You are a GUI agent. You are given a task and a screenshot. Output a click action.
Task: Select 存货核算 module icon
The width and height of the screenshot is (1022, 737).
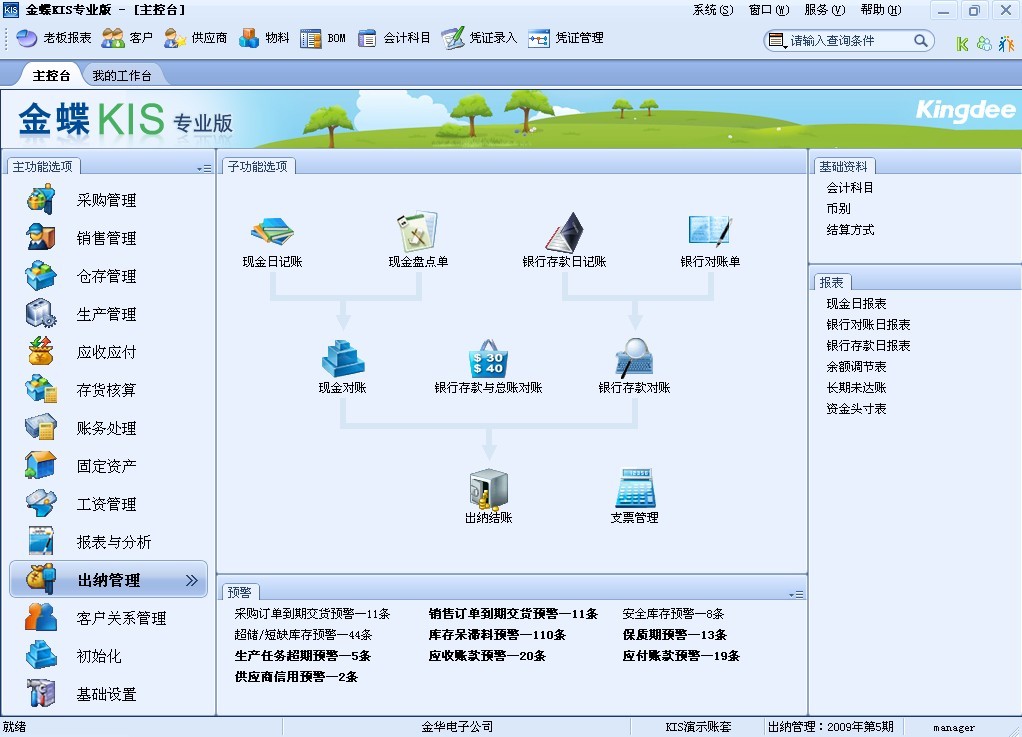40,389
